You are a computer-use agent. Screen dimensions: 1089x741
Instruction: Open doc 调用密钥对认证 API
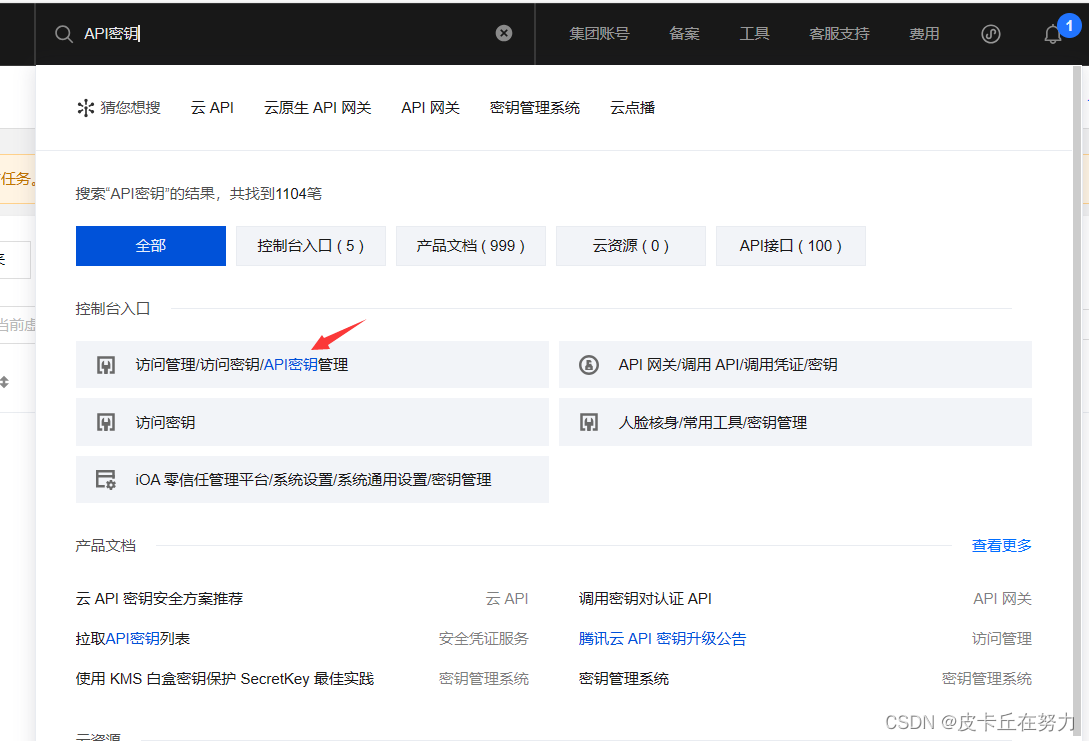click(x=645, y=599)
